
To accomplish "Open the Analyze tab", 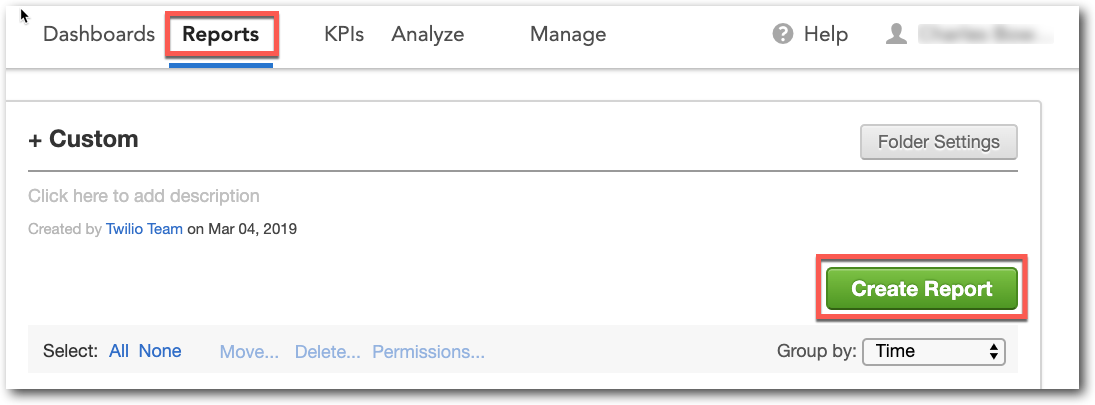I will coord(428,35).
